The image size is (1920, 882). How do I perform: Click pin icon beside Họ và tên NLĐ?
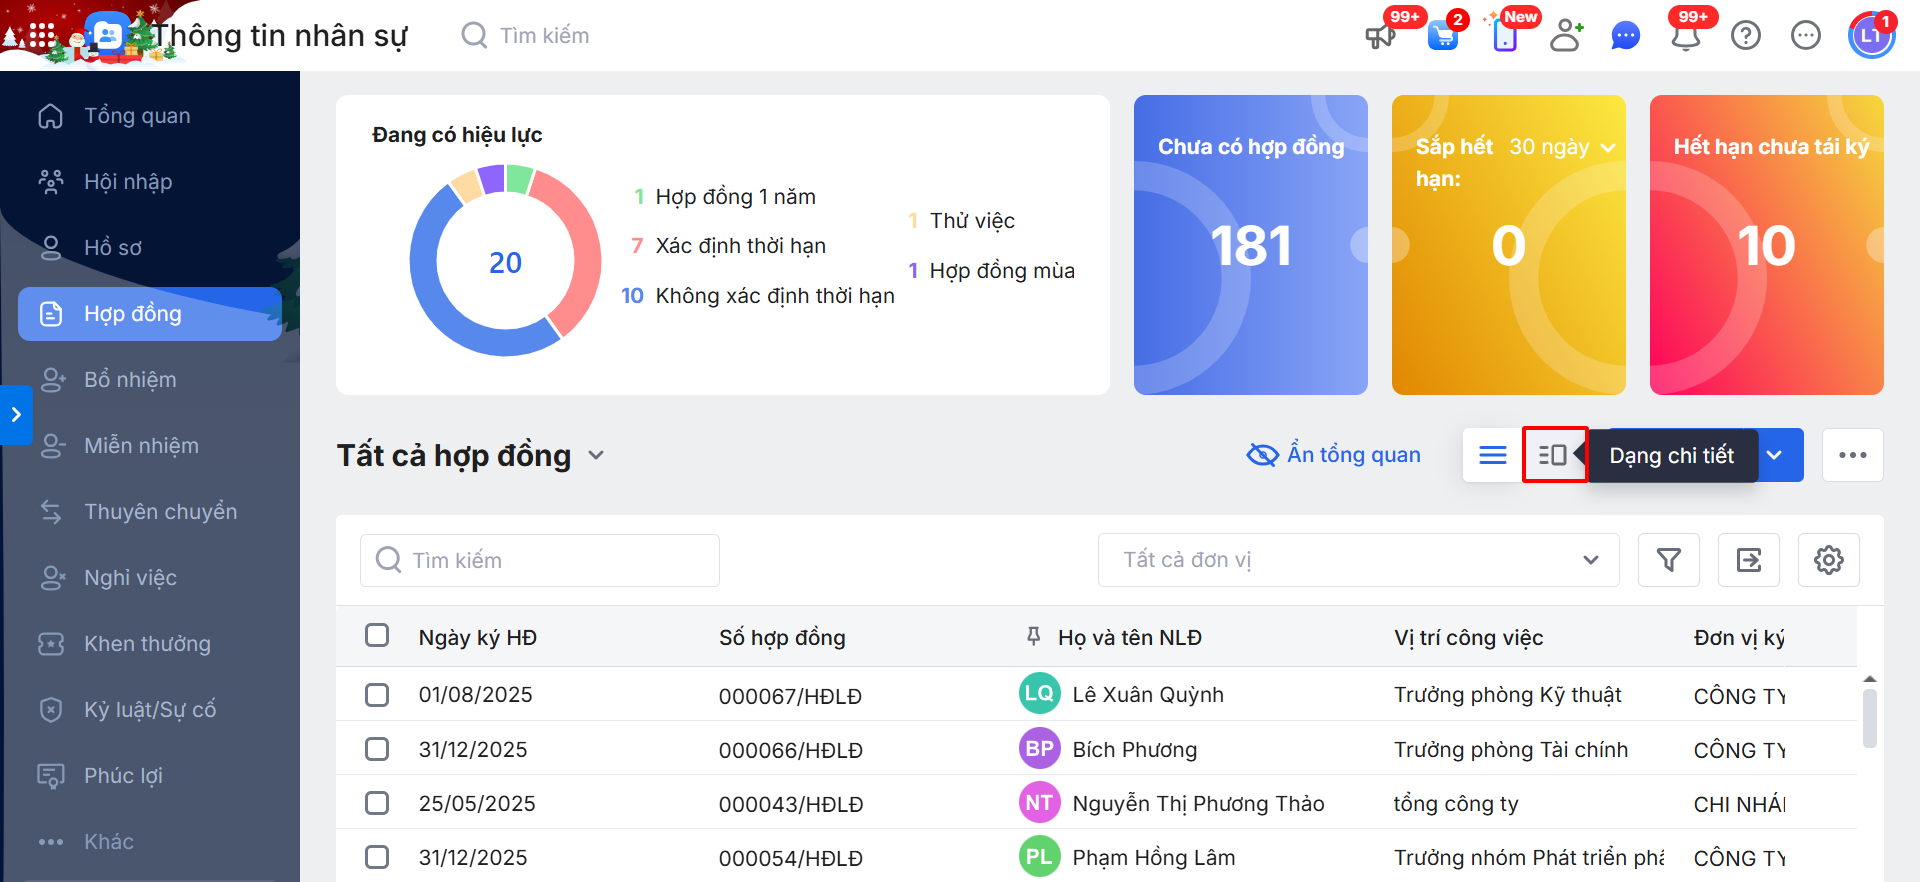(1034, 636)
